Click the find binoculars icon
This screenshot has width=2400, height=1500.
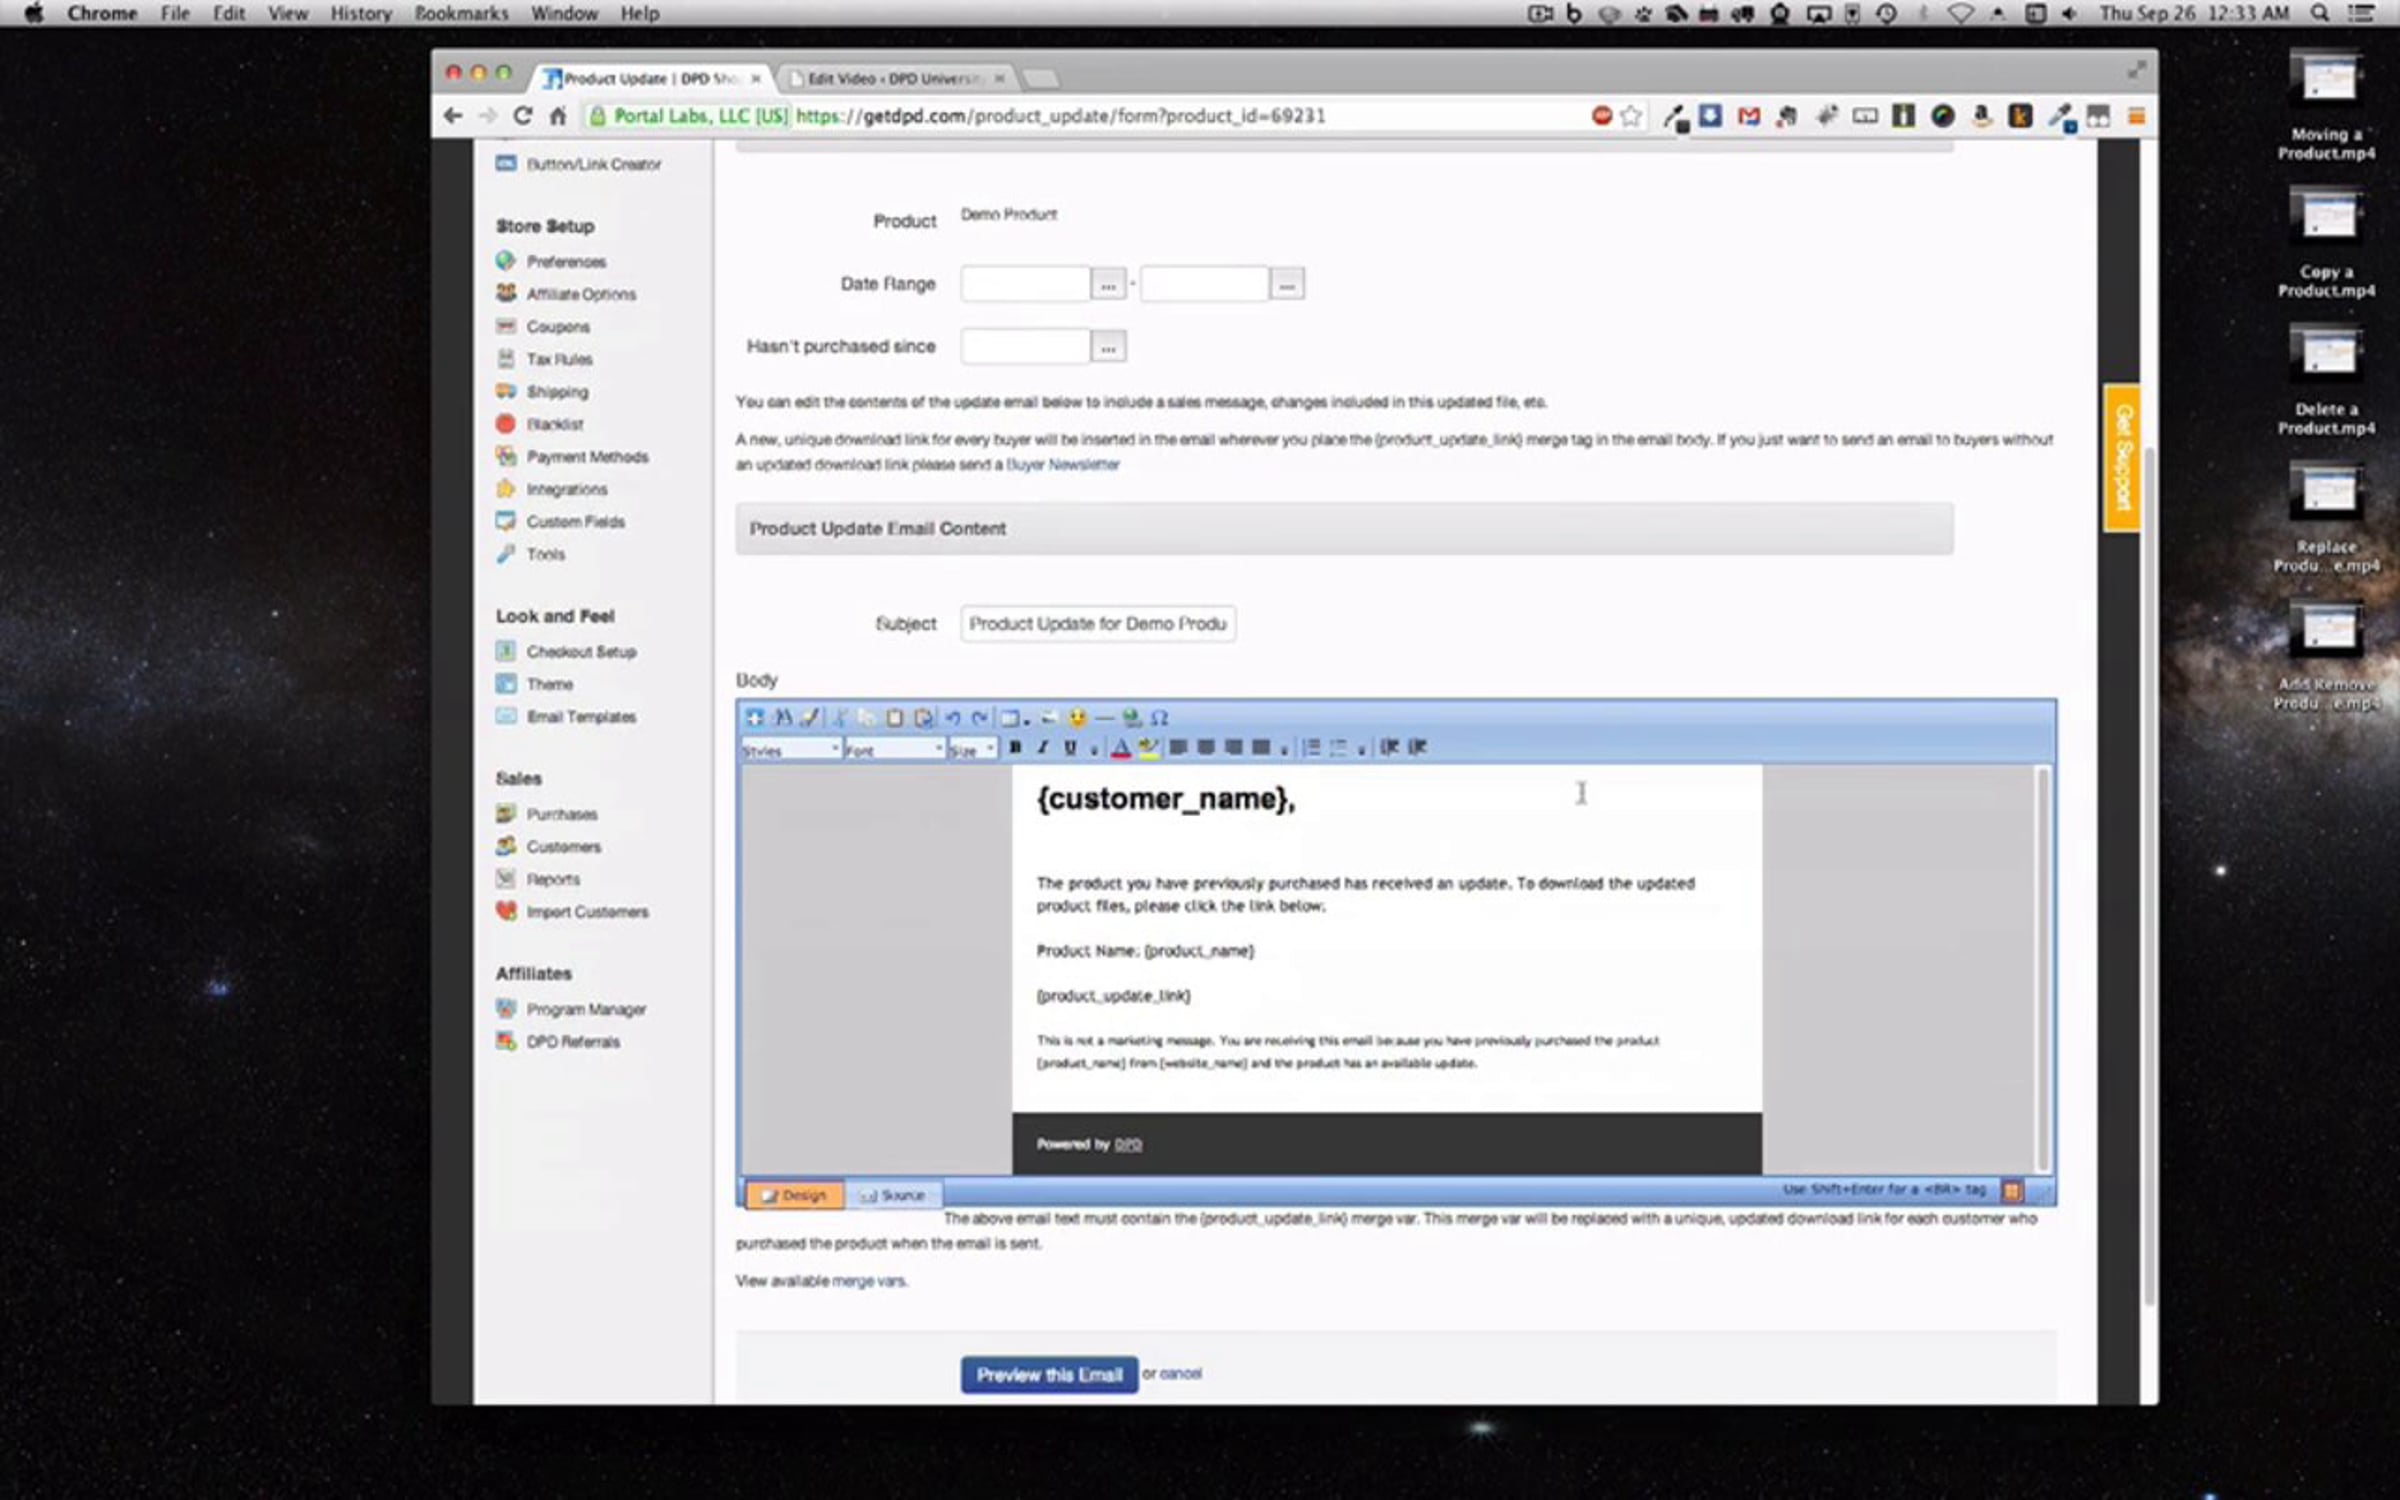783,718
